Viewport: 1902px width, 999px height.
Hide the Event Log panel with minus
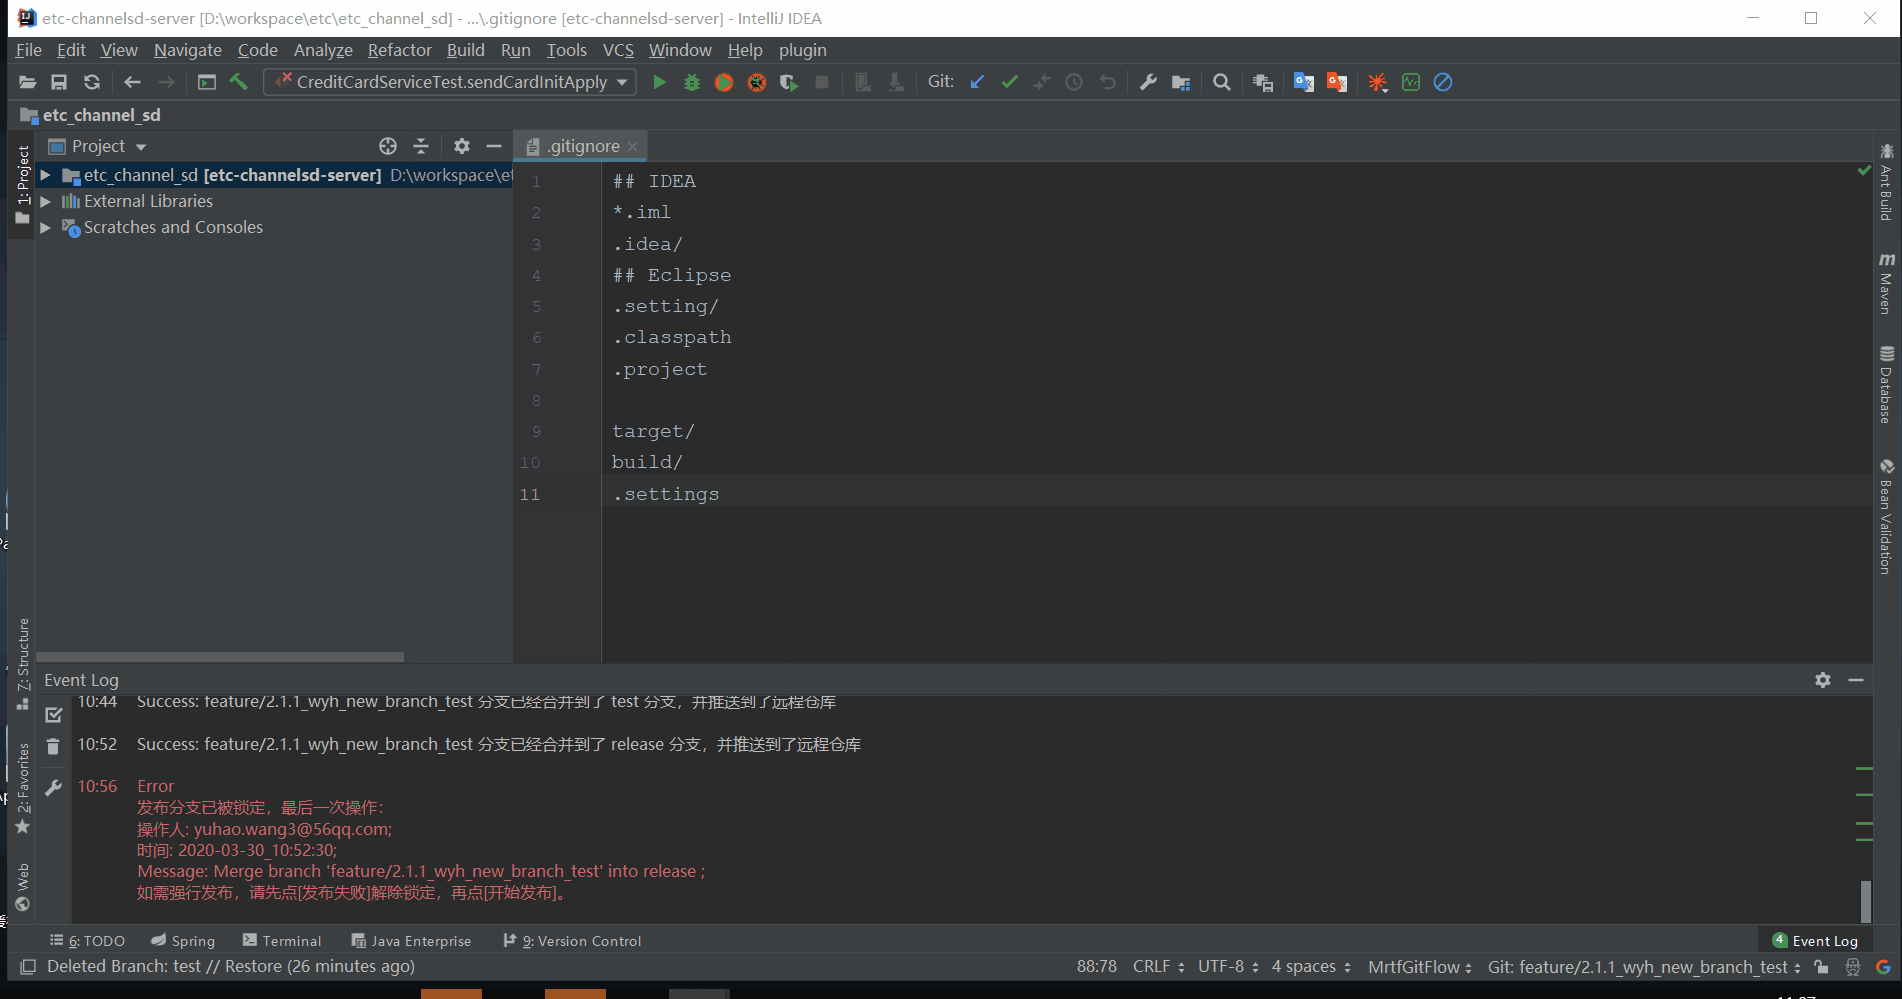pyautogui.click(x=1856, y=680)
